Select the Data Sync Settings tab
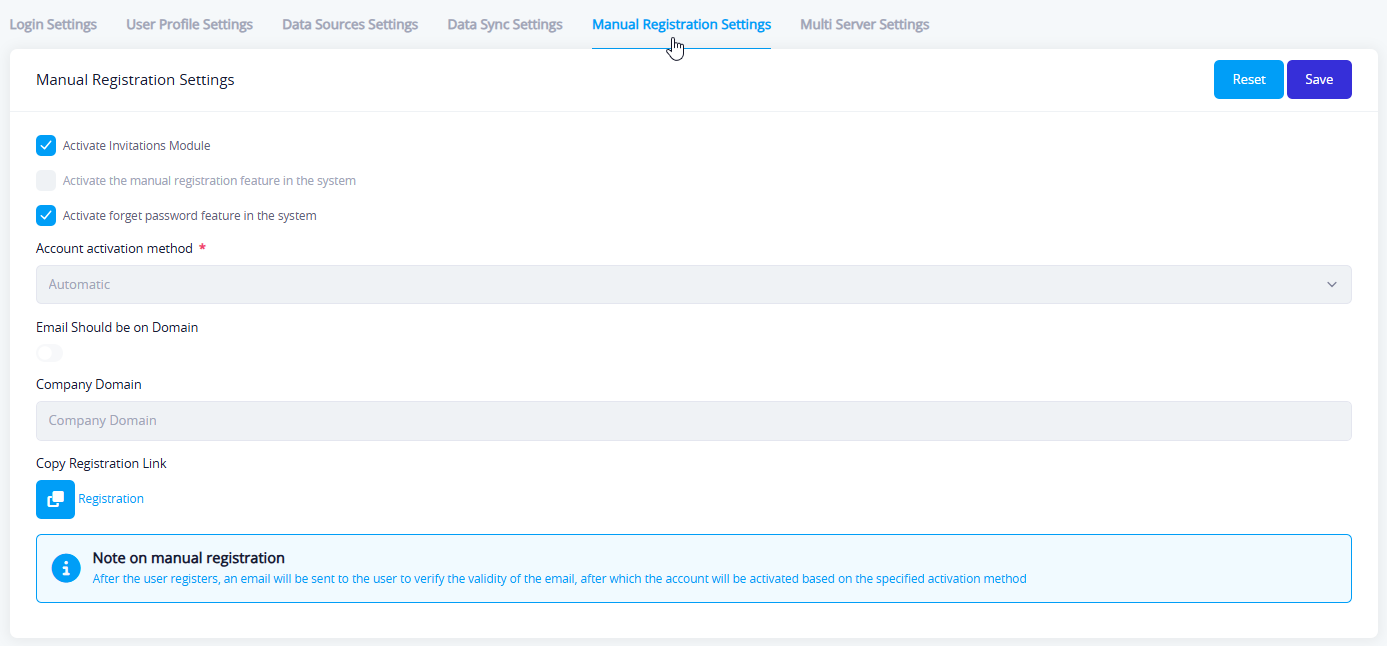Screen dimensions: 1387x646 tap(505, 24)
